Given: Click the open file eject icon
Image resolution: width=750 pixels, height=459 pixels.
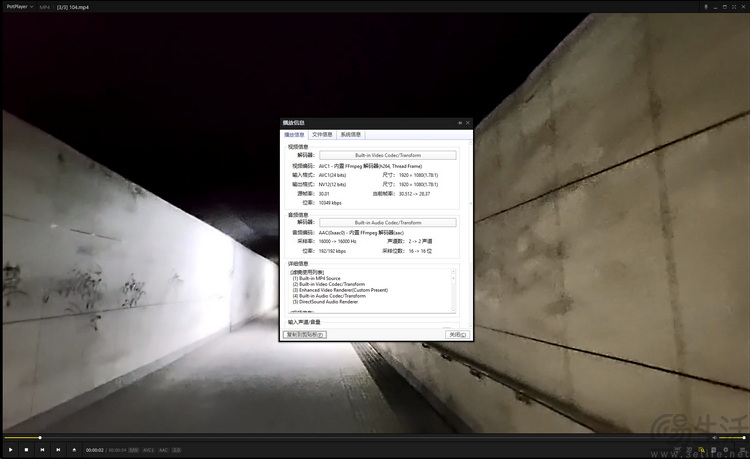Looking at the screenshot, I should click(74, 450).
